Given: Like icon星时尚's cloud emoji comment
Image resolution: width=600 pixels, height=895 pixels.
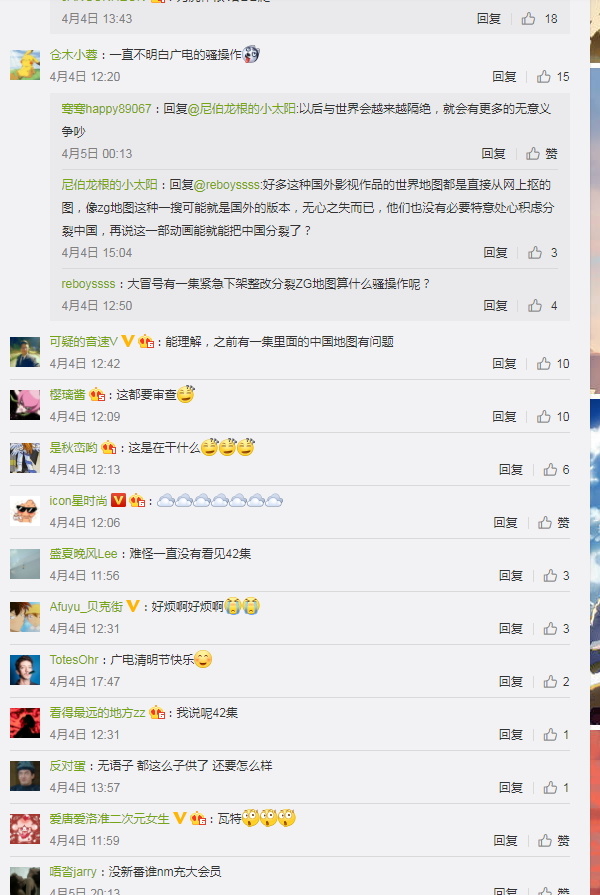Looking at the screenshot, I should click(545, 523).
